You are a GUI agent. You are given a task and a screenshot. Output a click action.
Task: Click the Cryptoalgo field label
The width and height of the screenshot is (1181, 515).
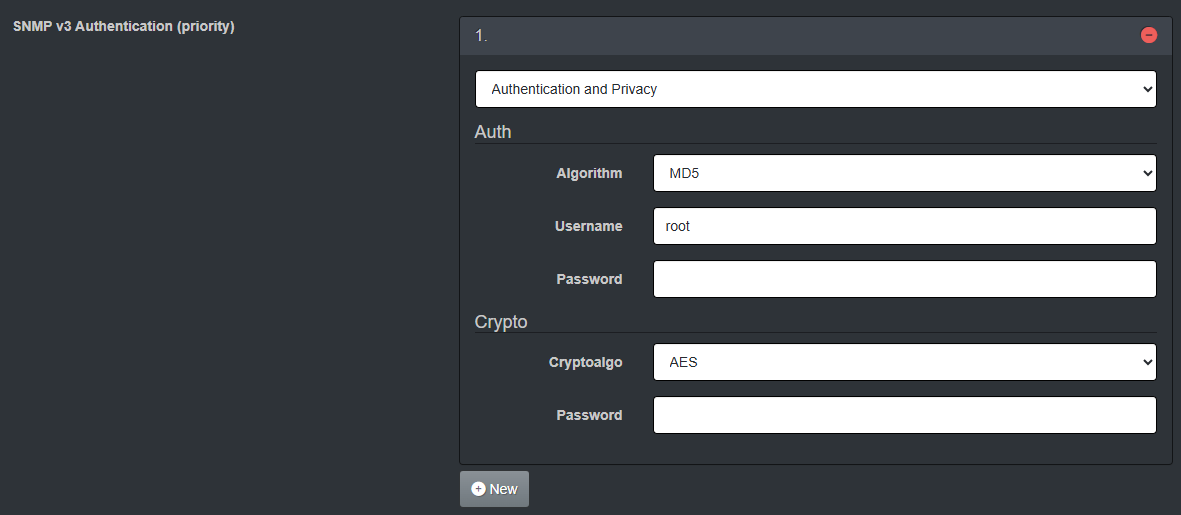(585, 362)
